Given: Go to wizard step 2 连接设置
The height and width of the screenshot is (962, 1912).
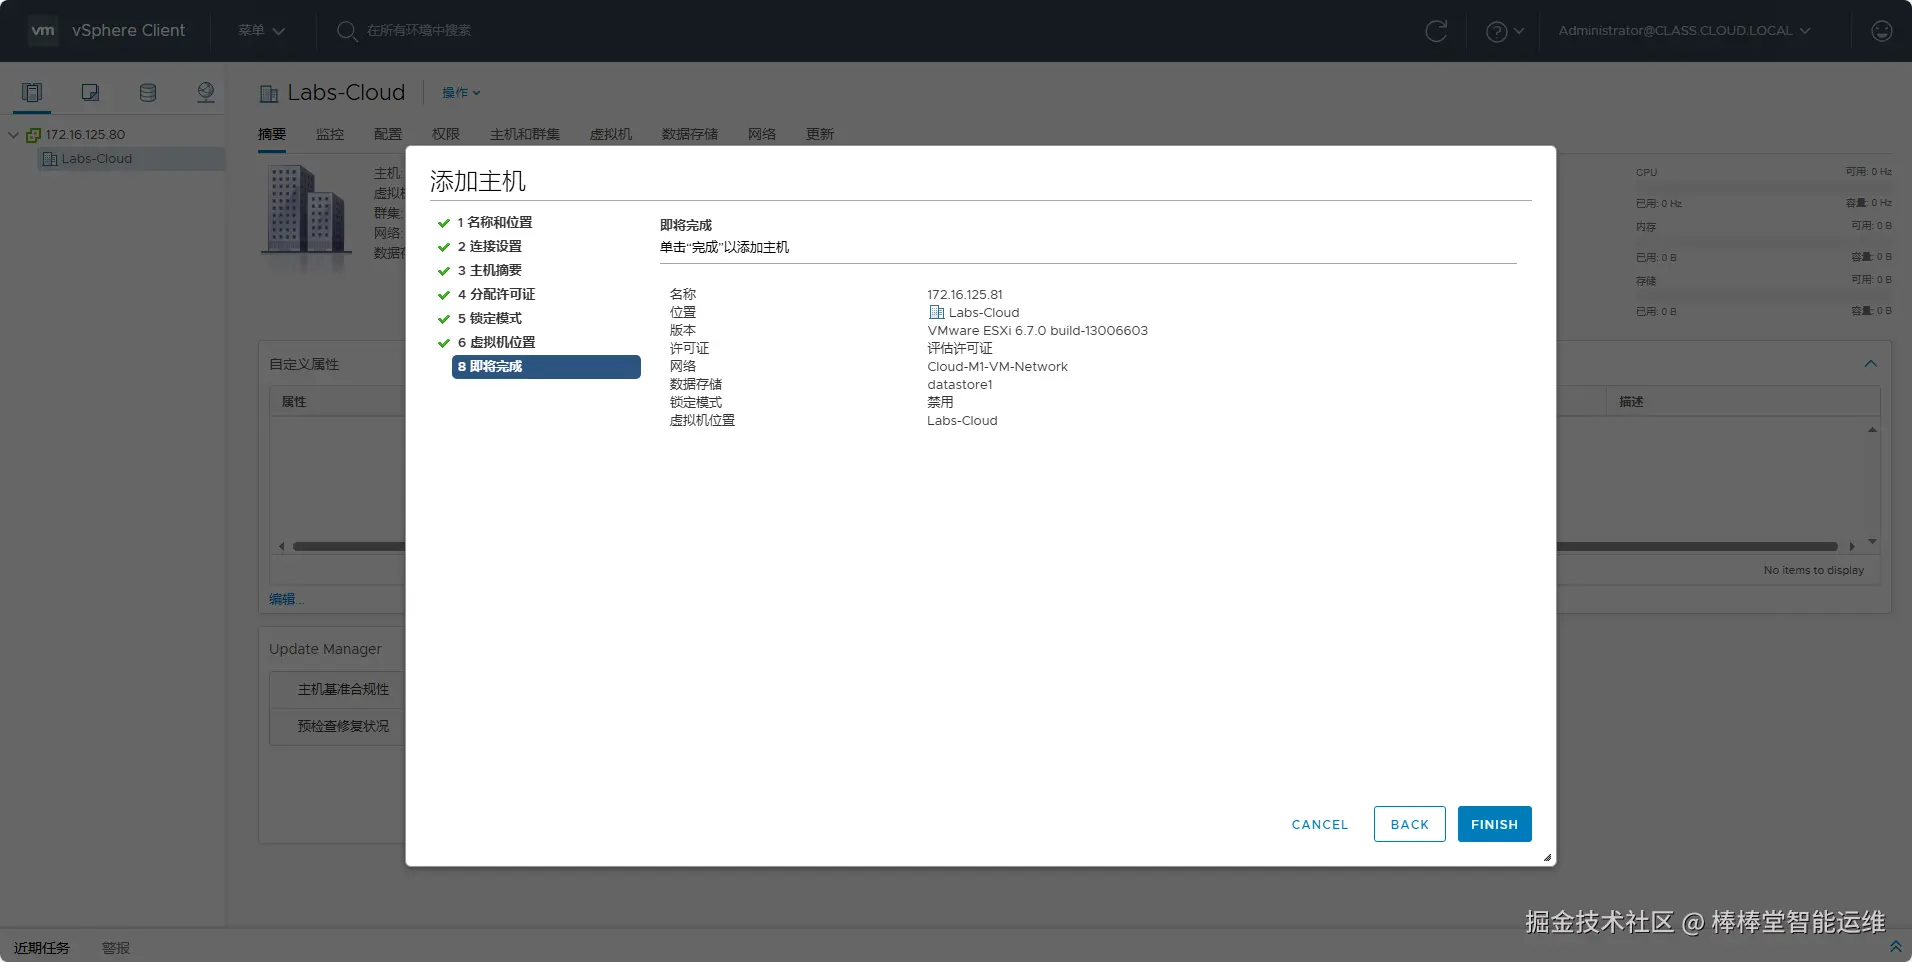Looking at the screenshot, I should (x=490, y=246).
